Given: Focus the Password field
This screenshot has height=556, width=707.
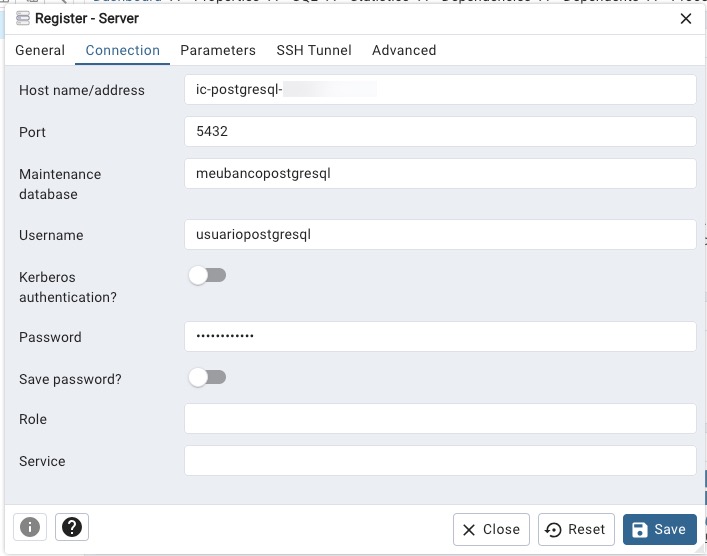Looking at the screenshot, I should (x=441, y=336).
